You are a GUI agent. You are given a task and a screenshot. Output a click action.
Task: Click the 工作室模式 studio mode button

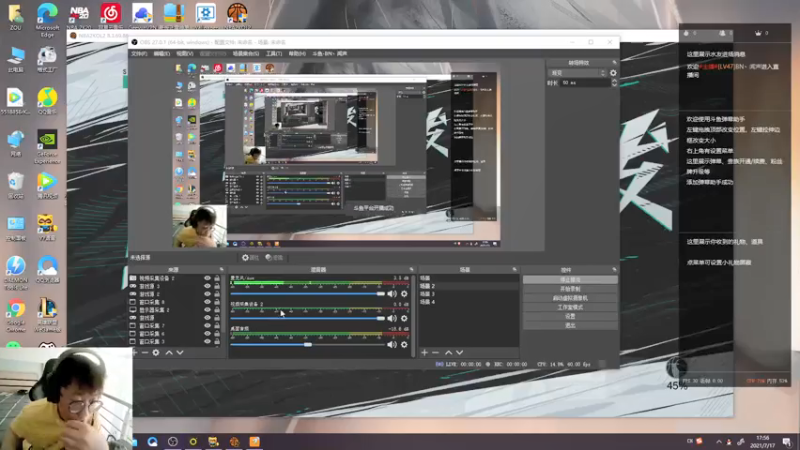click(570, 307)
